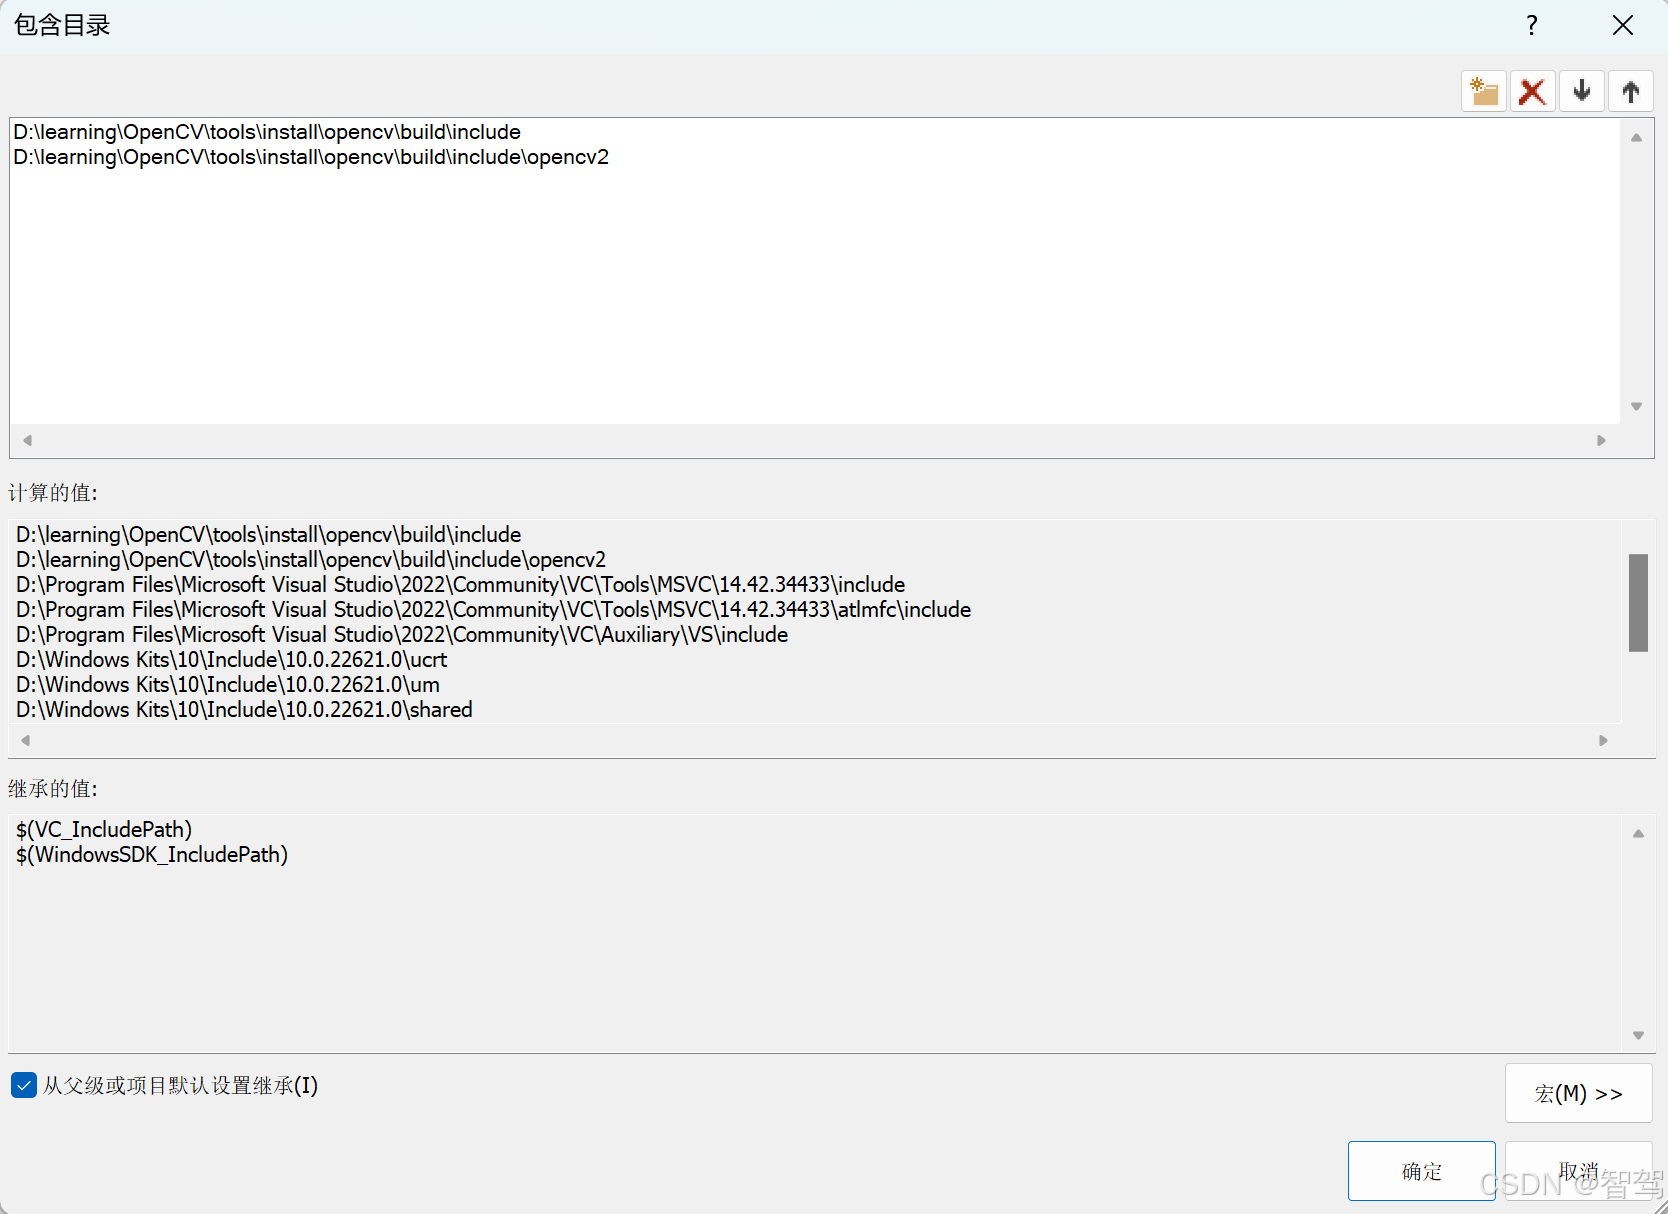Click the up arrow of edit list scrollbar
Viewport: 1668px width, 1214px height.
click(1636, 138)
